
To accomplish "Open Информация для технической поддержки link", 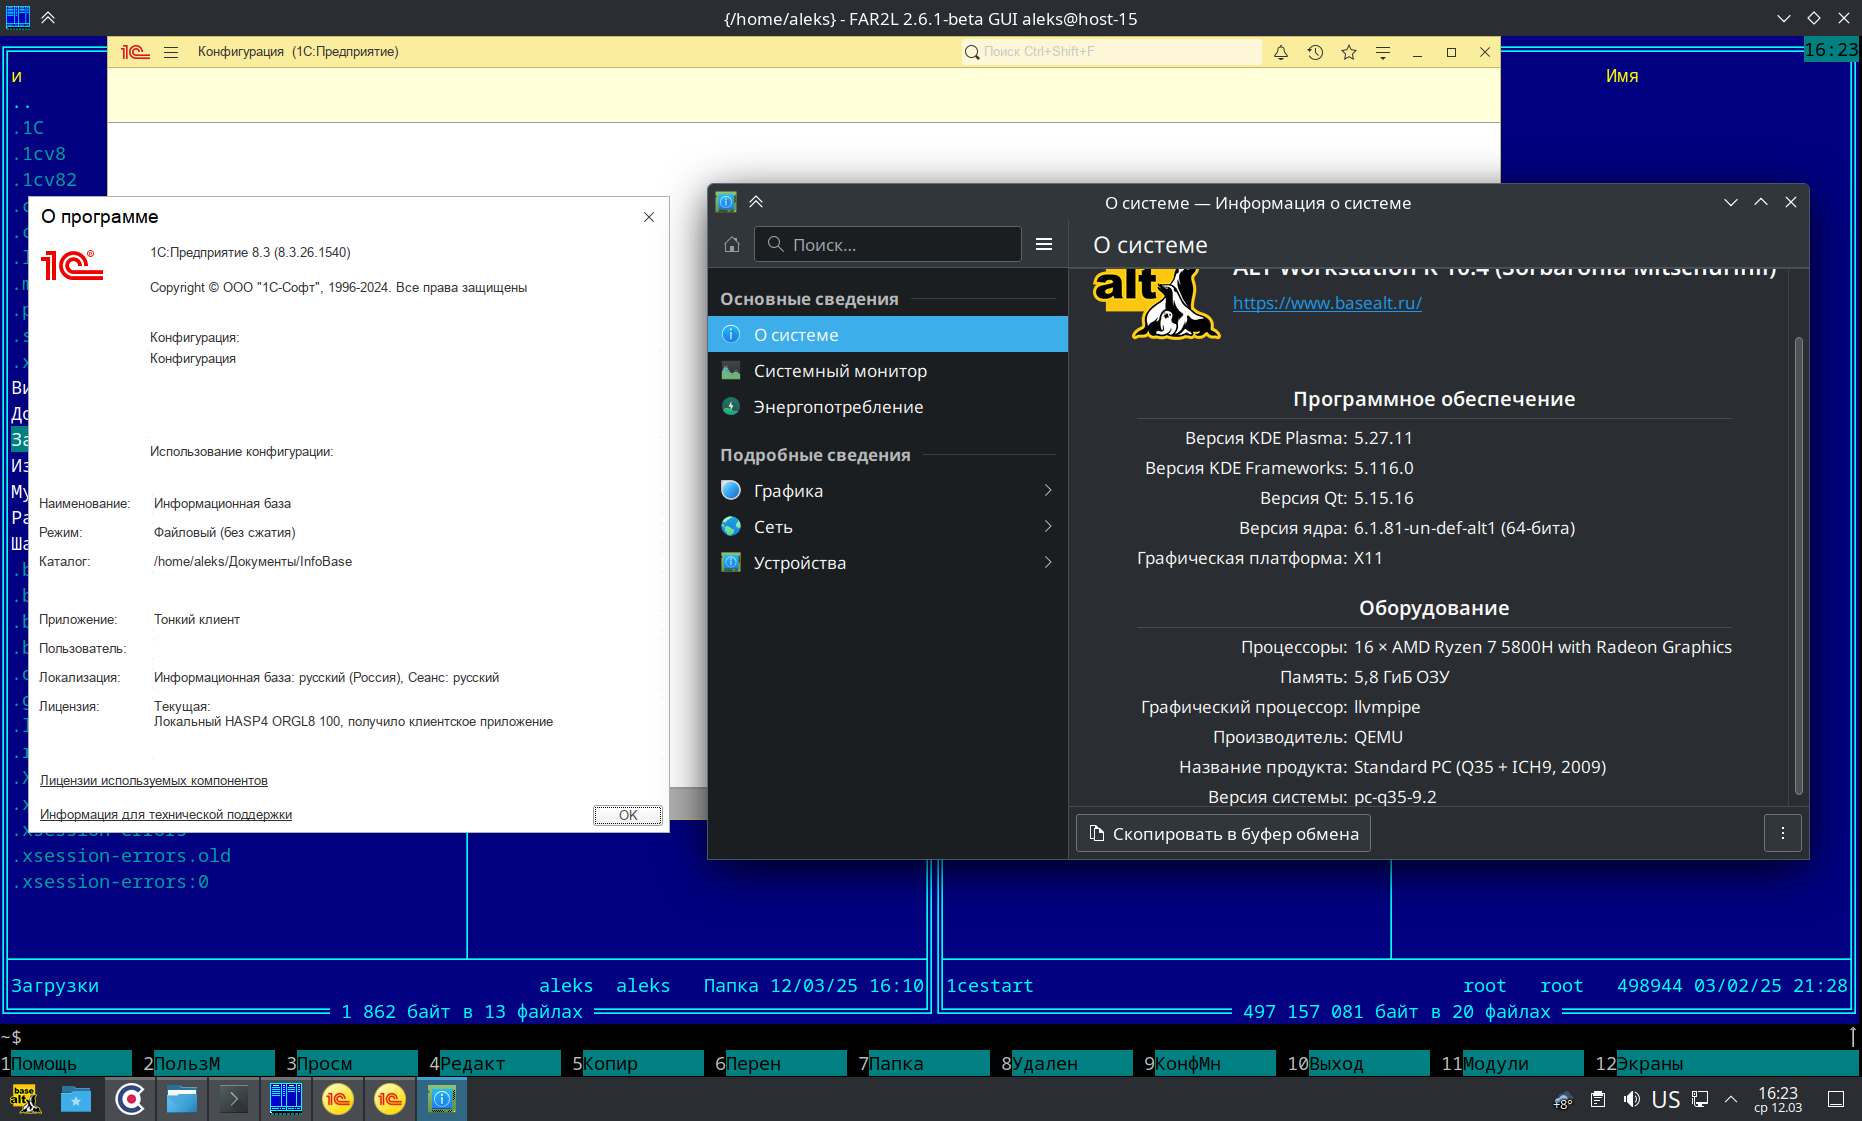I will (166, 815).
